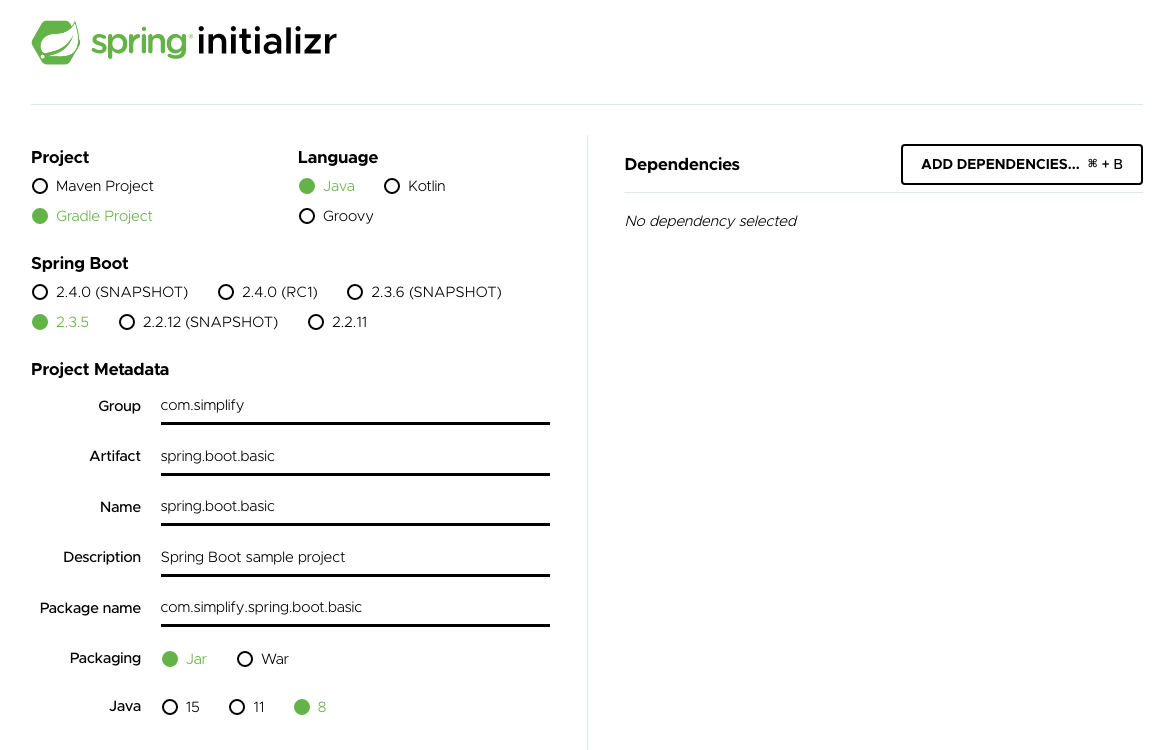Click the Package name field
1169x750 pixels.
tap(354, 608)
